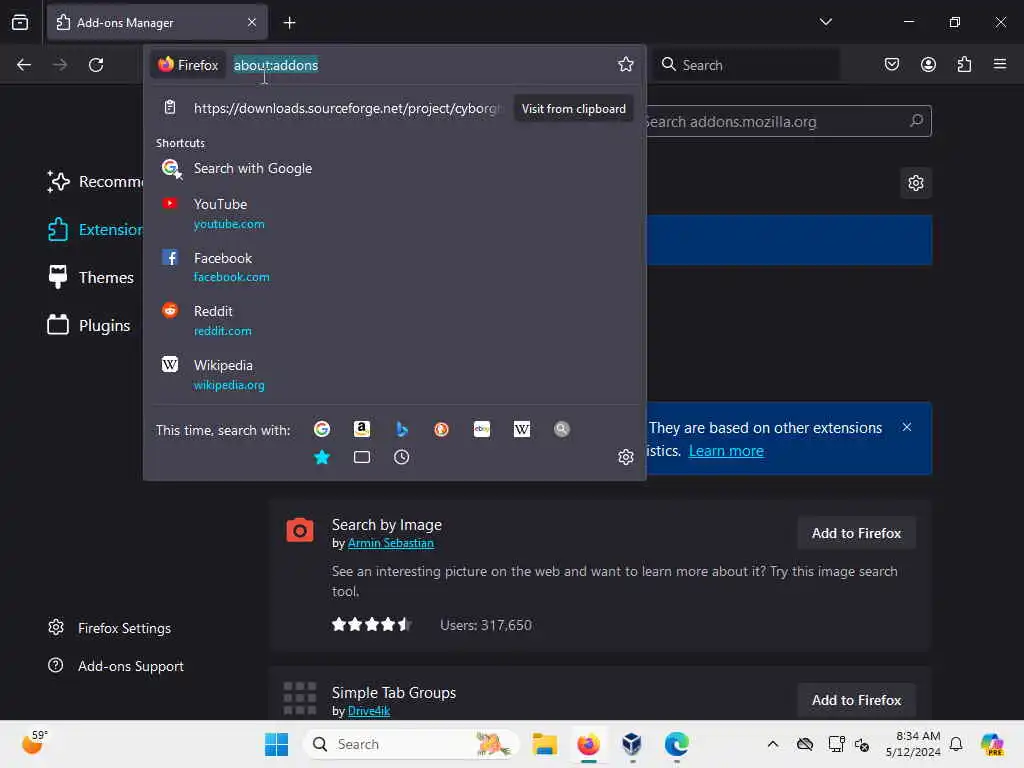Open the Firefox View icon
Image resolution: width=1024 pixels, height=768 pixels.
coord(20,22)
